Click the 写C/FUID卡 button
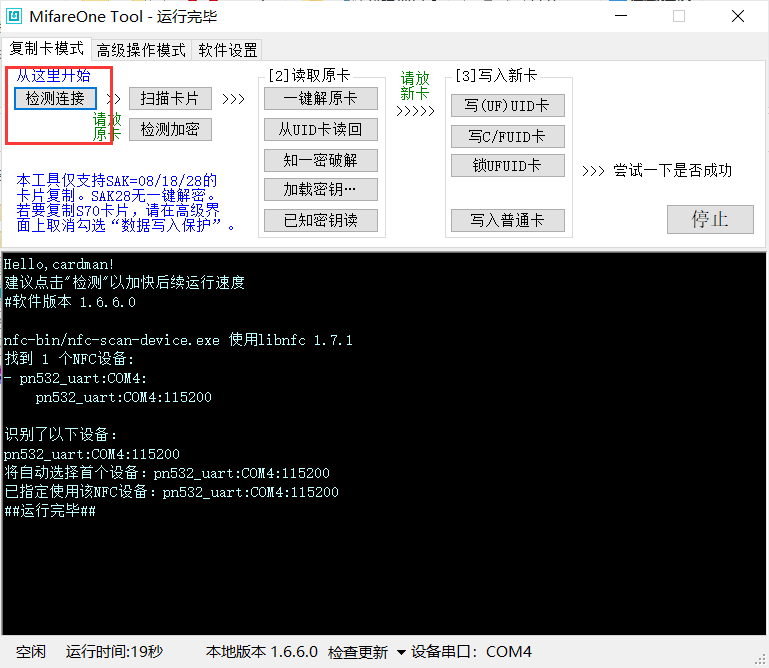The image size is (769, 668). coord(508,136)
